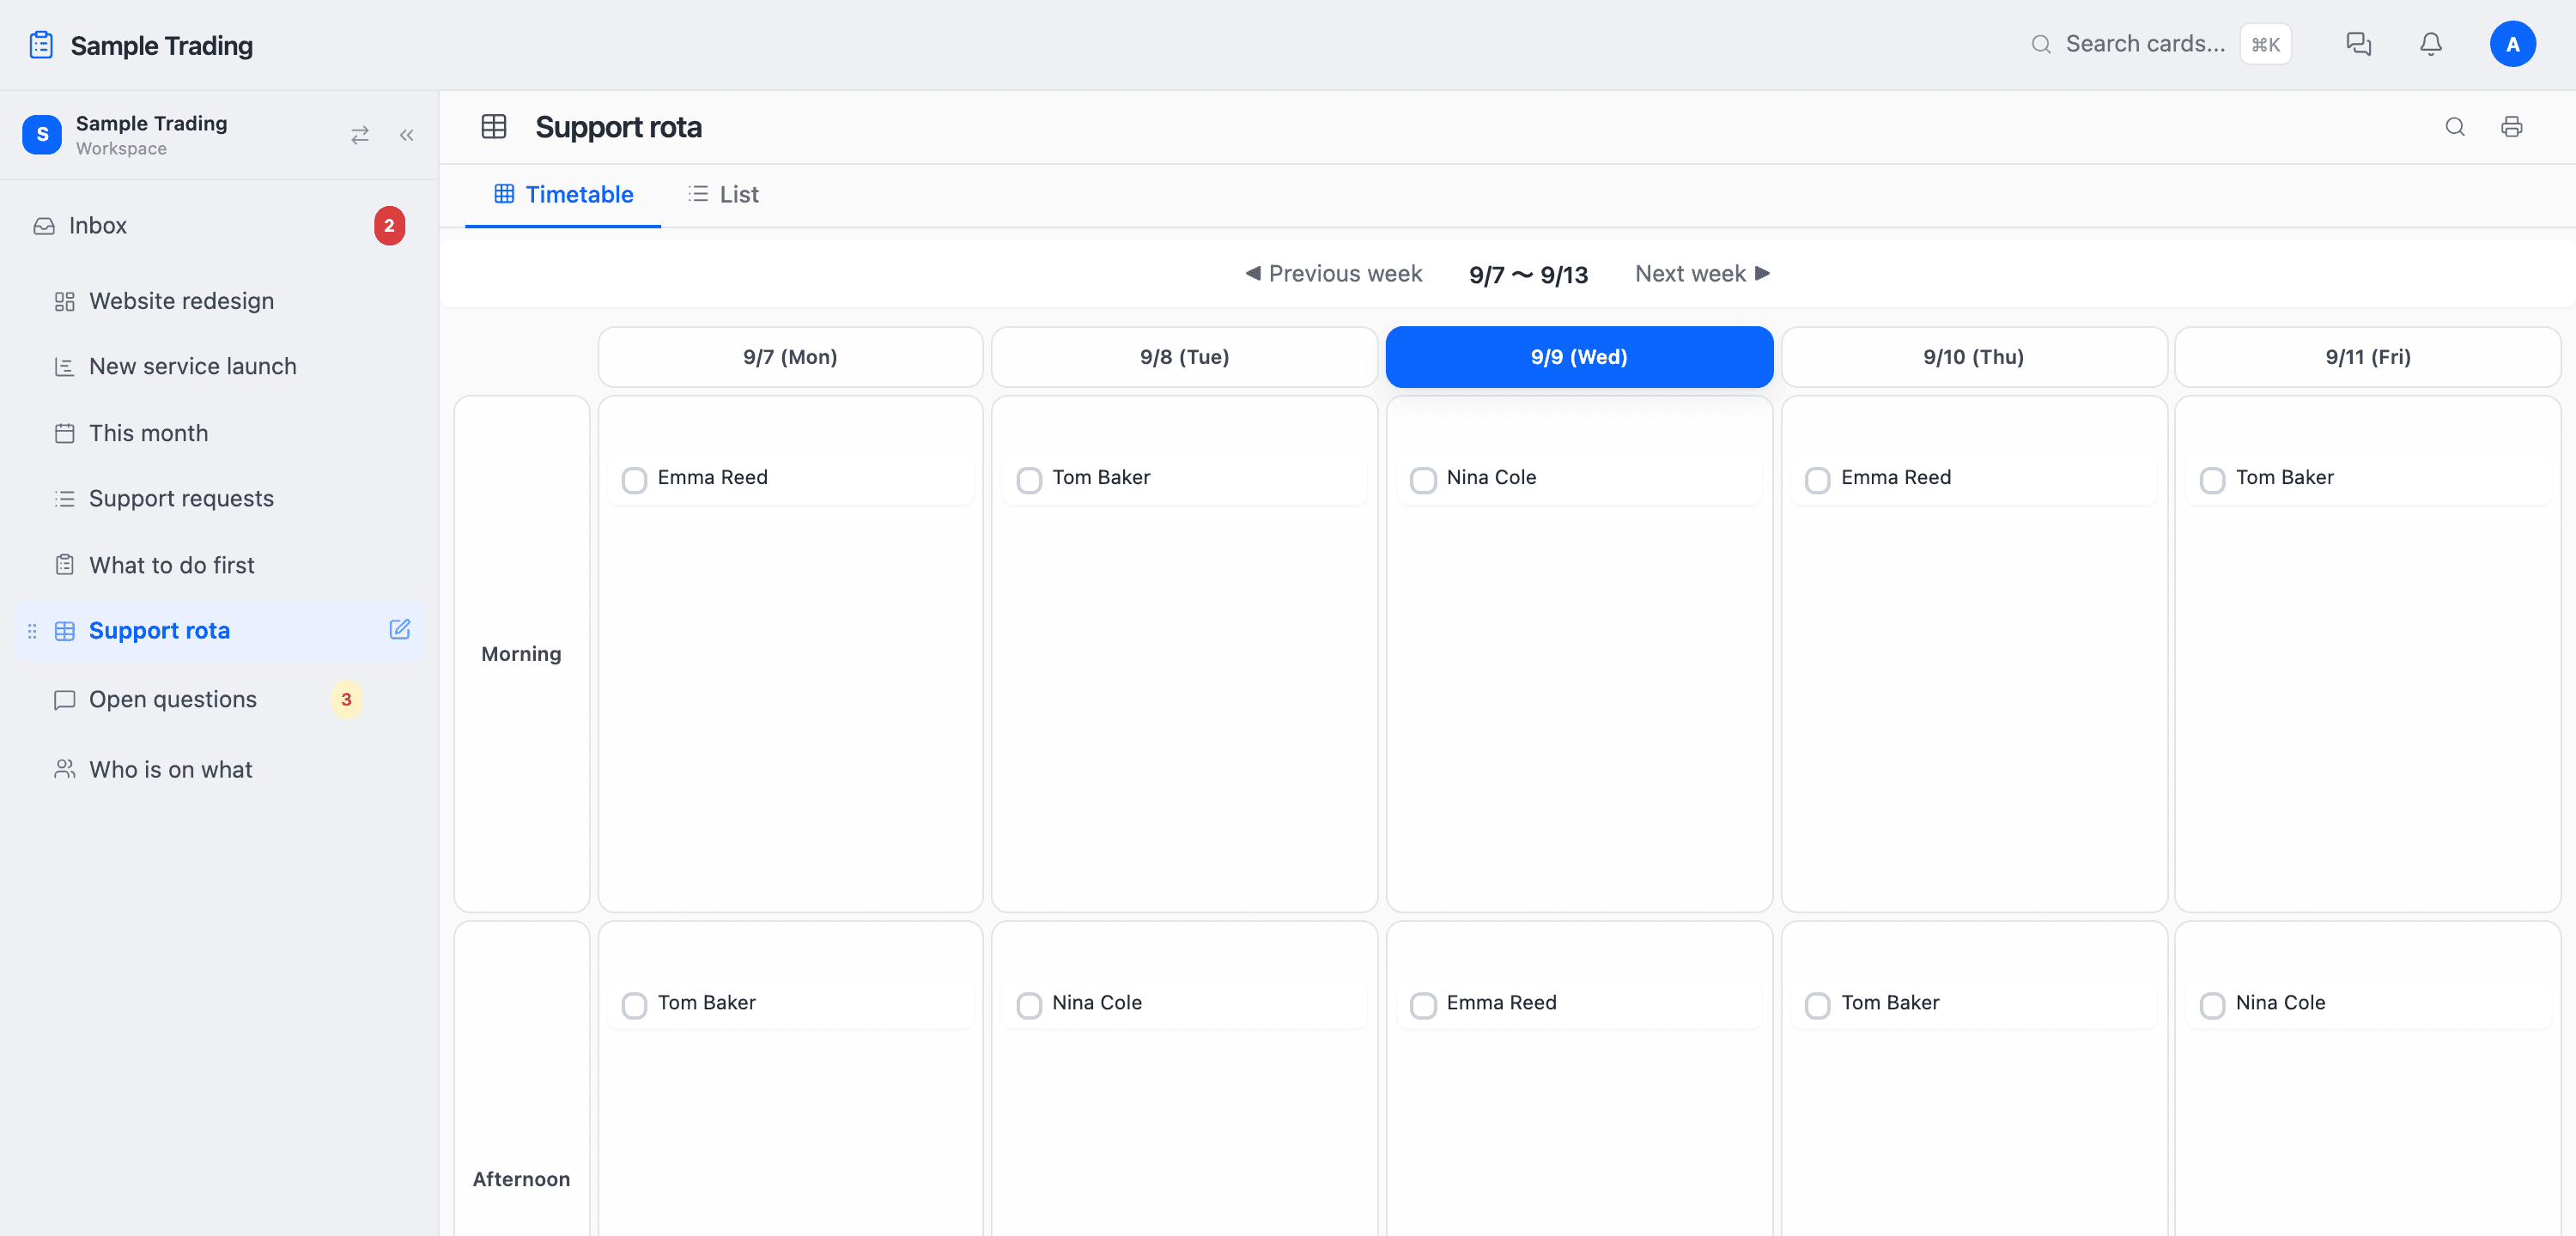Open What to do first in the sidebar

click(x=219, y=565)
